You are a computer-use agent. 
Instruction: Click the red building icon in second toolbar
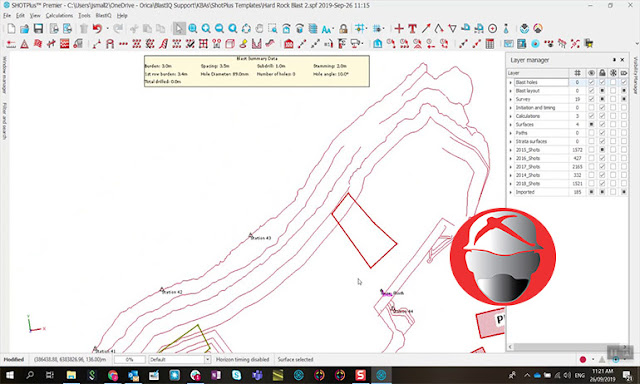tap(289, 44)
